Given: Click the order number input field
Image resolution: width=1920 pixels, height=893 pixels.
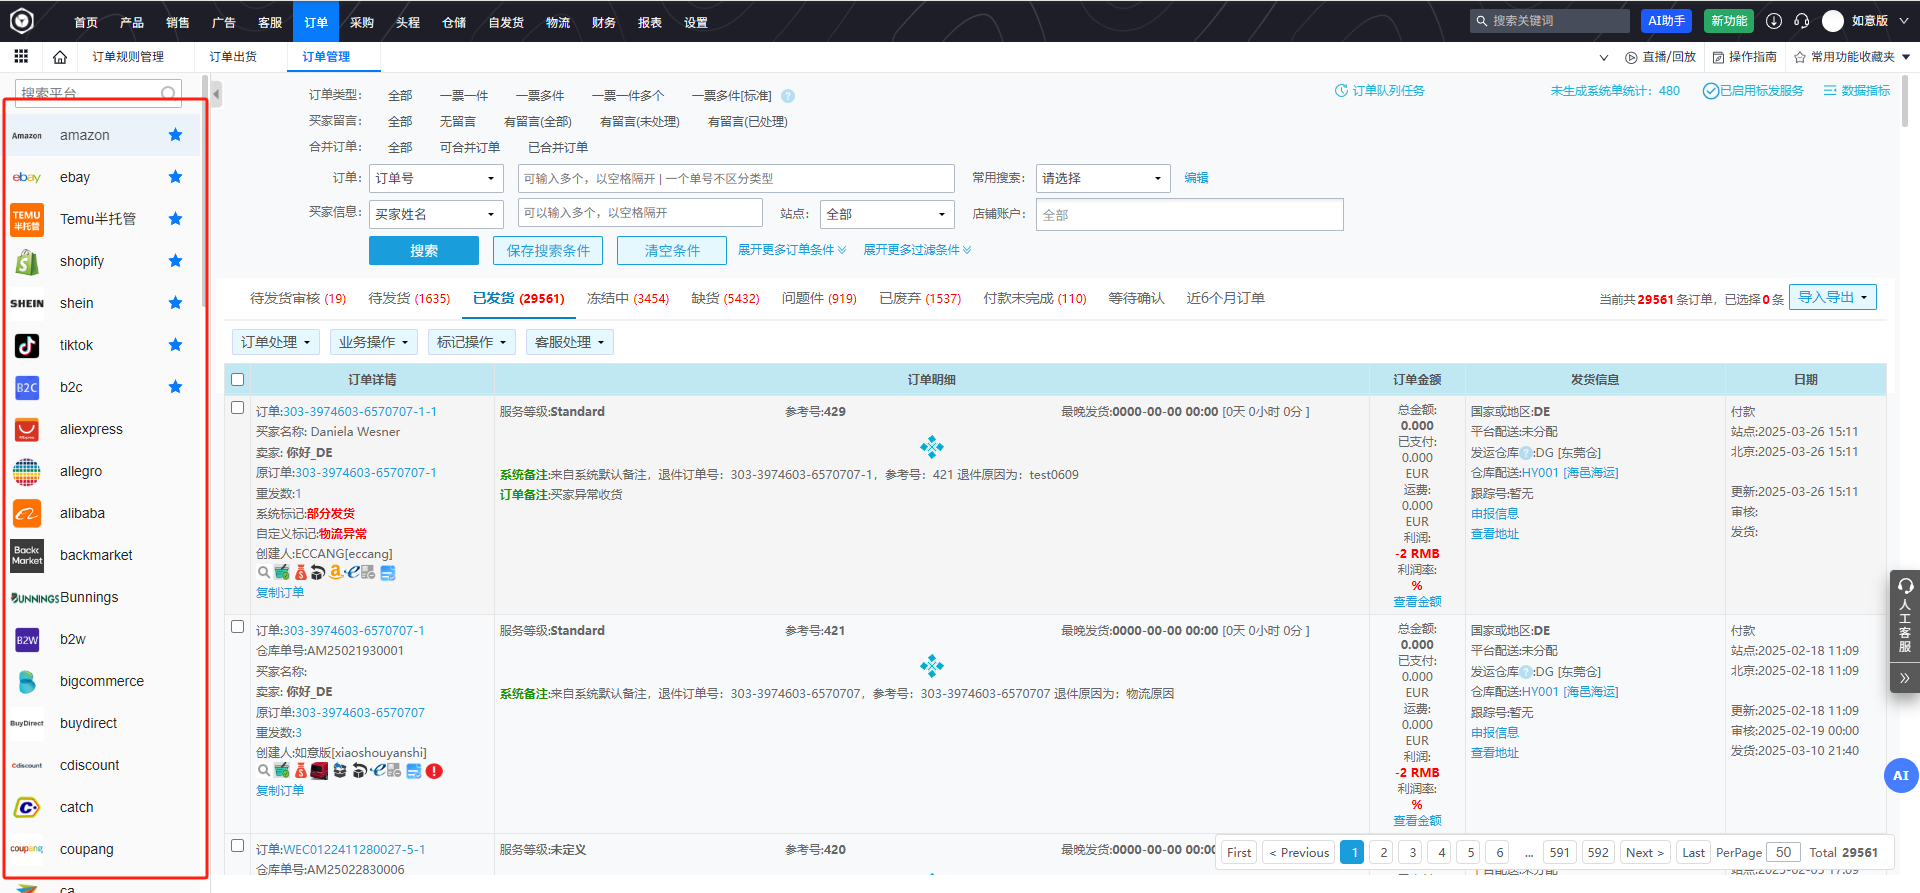Looking at the screenshot, I should point(735,178).
